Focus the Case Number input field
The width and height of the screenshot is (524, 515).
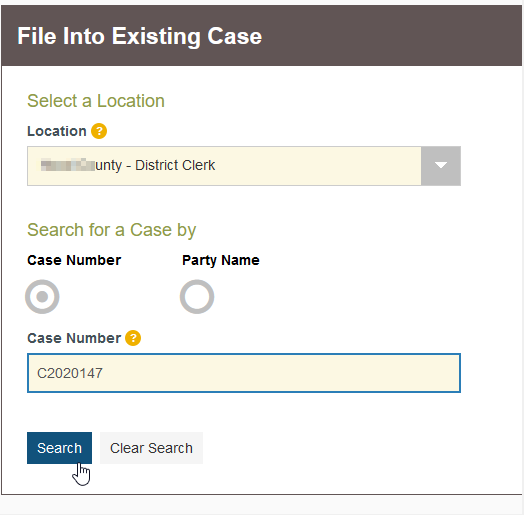point(244,373)
